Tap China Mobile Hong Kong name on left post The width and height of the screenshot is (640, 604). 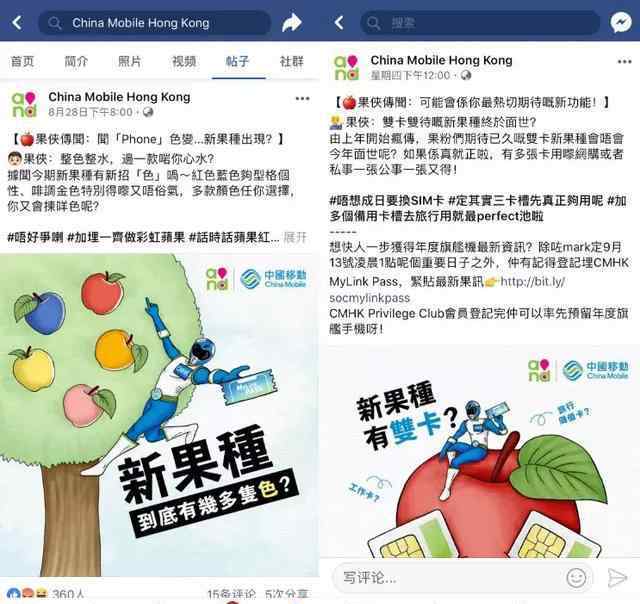click(119, 97)
